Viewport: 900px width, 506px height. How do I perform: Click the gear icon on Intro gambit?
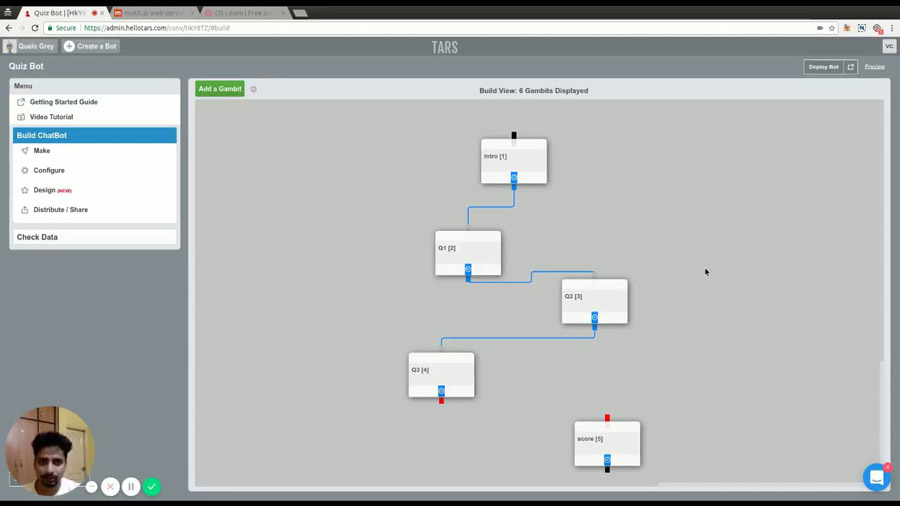tap(514, 177)
